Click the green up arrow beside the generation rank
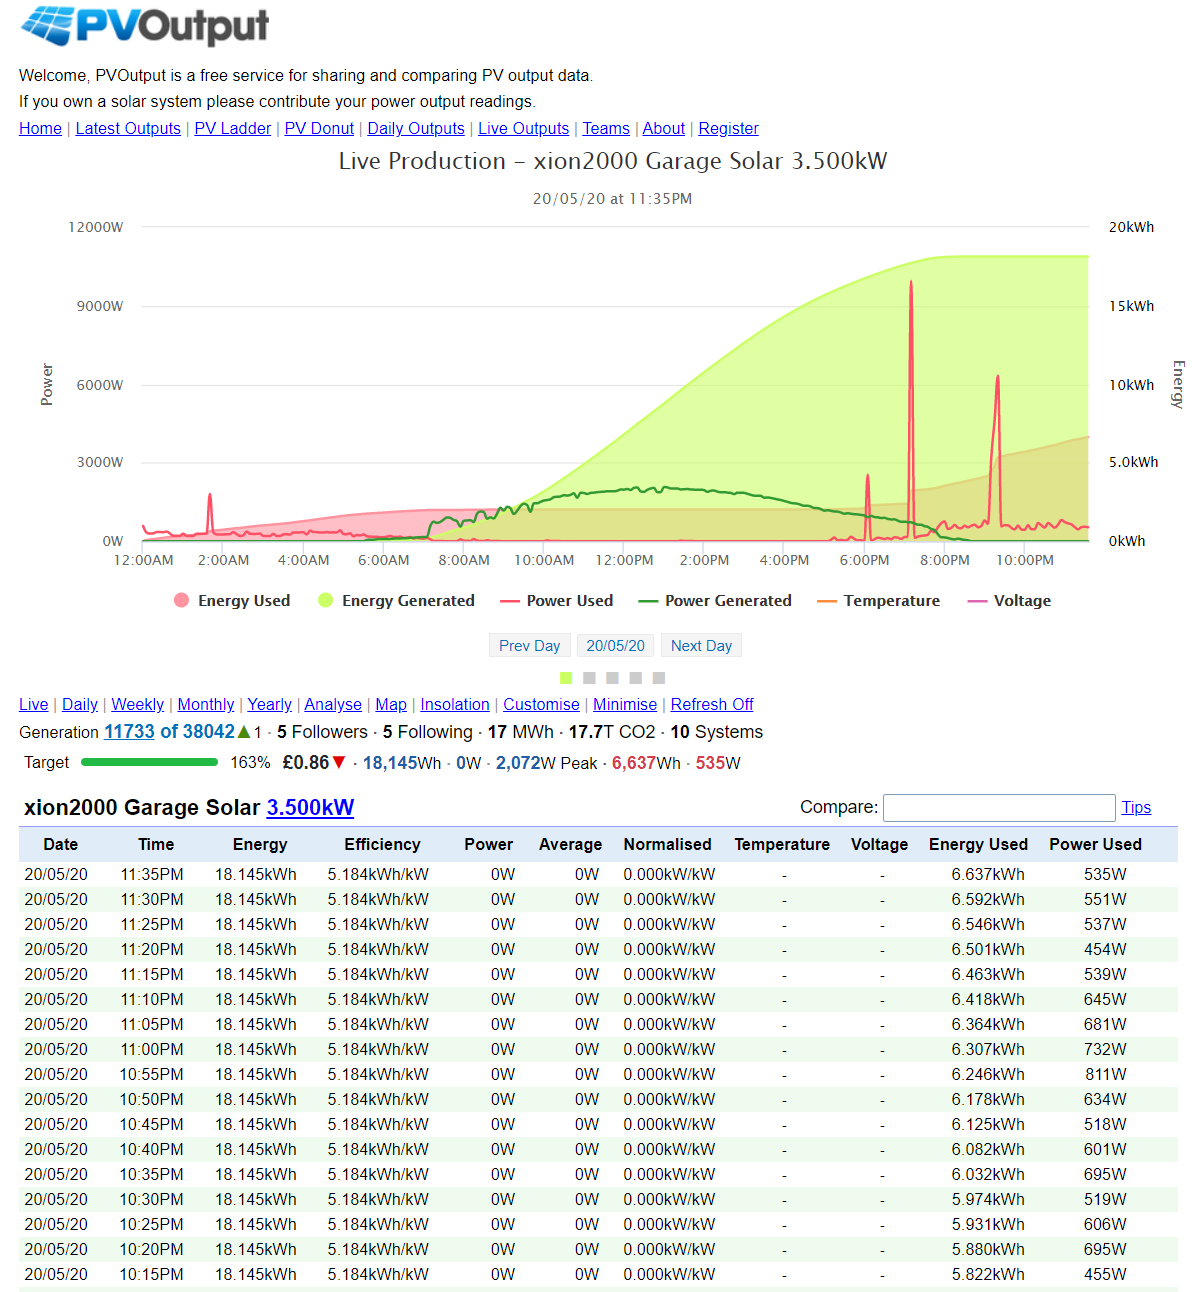Viewport: 1192px width, 1292px height. [x=244, y=732]
